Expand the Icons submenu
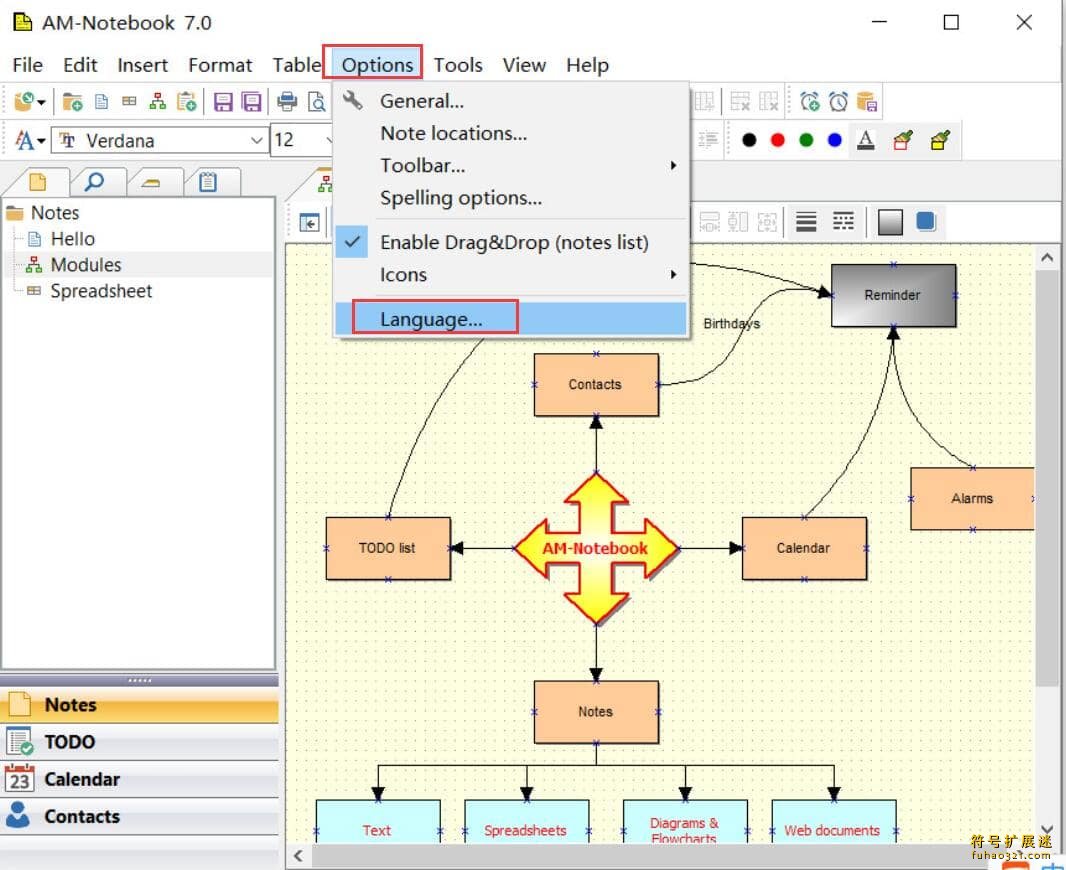Image resolution: width=1066 pixels, height=870 pixels. (511, 275)
